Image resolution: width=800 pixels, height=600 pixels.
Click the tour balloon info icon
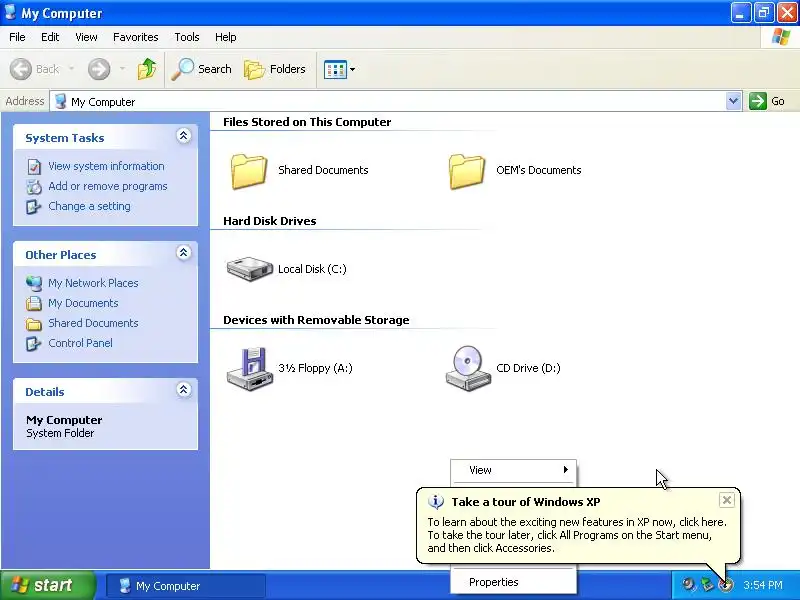(436, 502)
